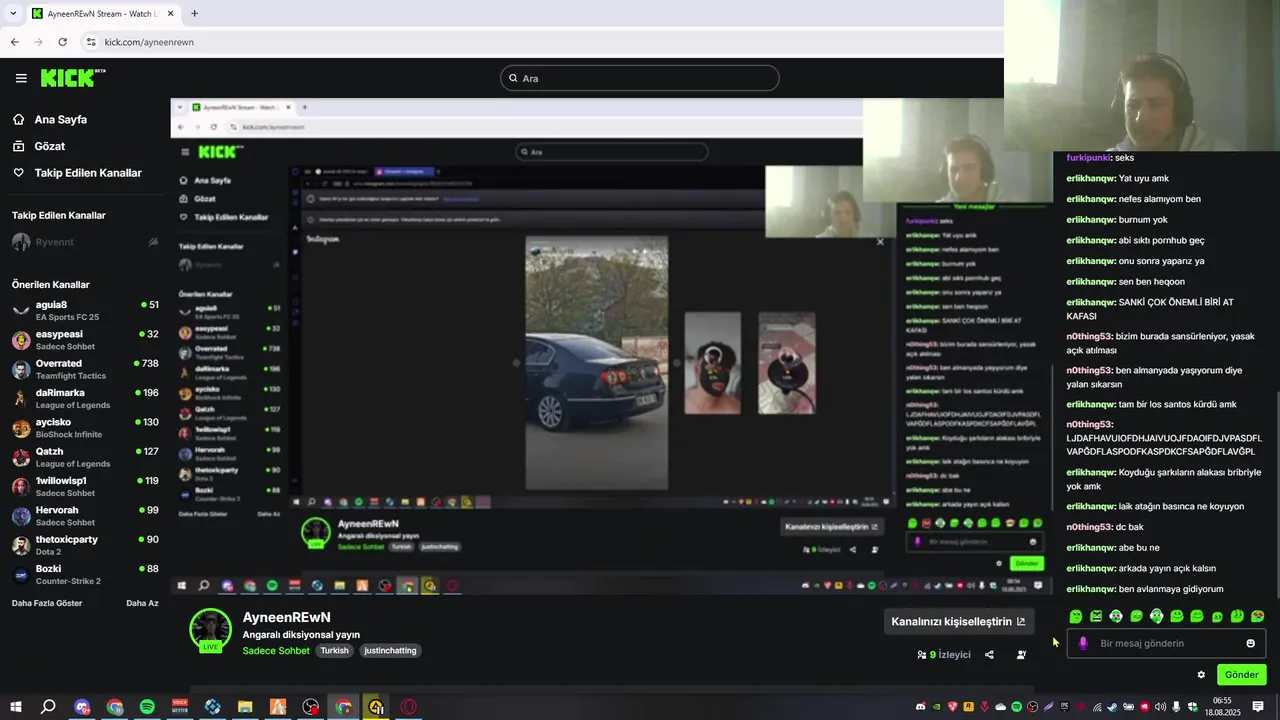Click the Turkish language tag
Viewport: 1280px width, 720px height.
pyautogui.click(x=334, y=651)
